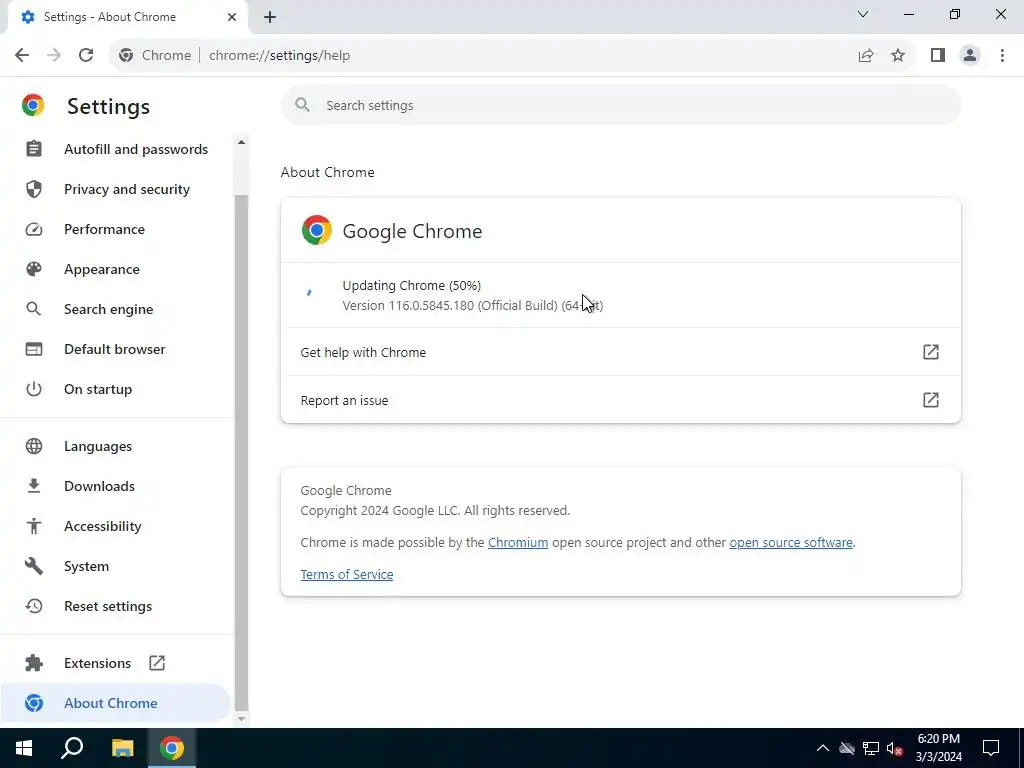Screen dimensions: 1024x768
Task: Select About Chrome in sidebar
Action: (116, 703)
